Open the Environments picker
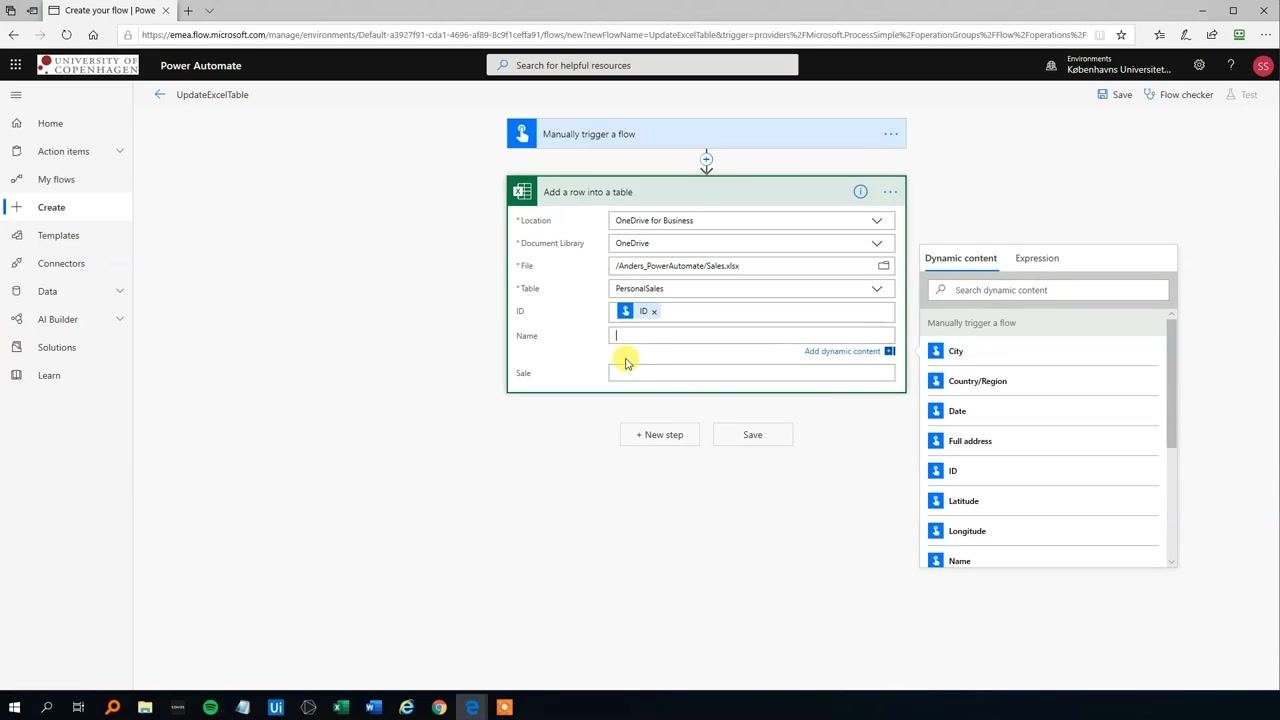1280x720 pixels. [x=1108, y=65]
